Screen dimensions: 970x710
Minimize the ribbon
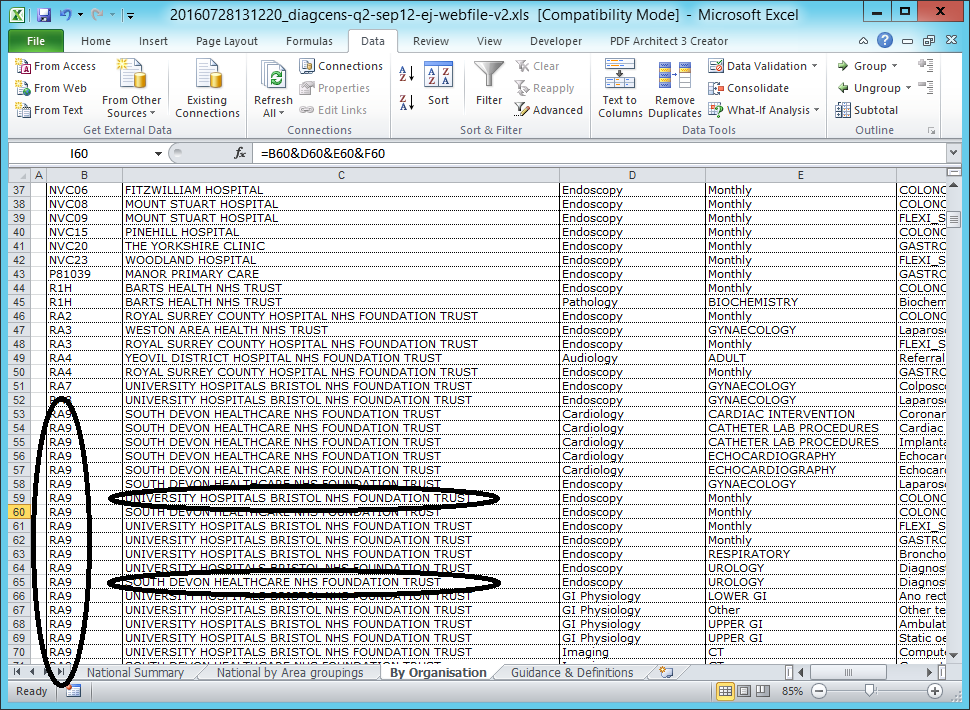click(863, 41)
